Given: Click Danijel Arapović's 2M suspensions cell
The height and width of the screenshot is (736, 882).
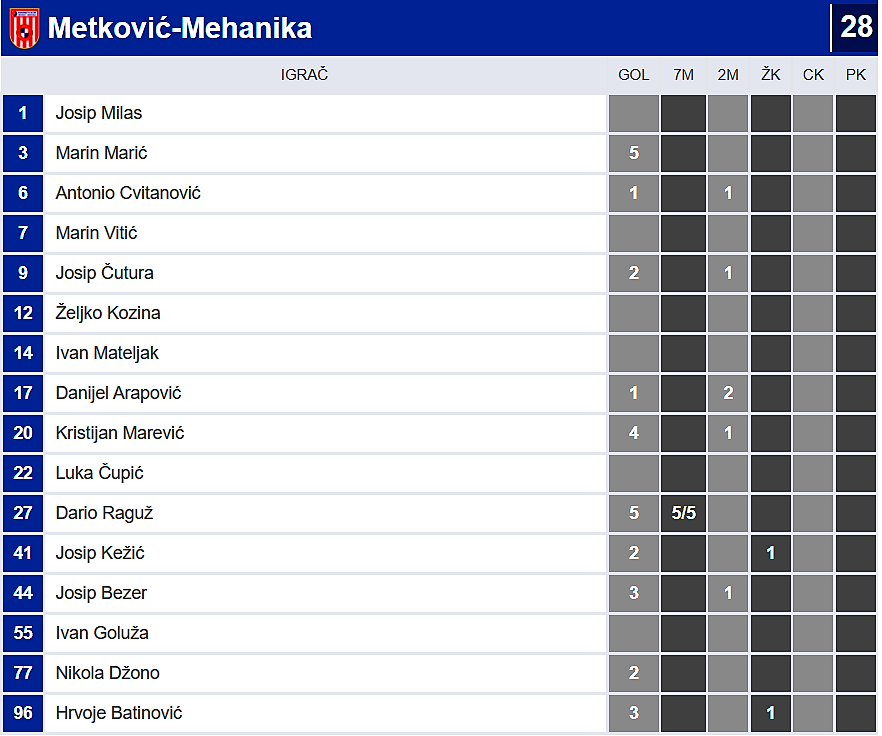Looking at the screenshot, I should click(x=728, y=393).
